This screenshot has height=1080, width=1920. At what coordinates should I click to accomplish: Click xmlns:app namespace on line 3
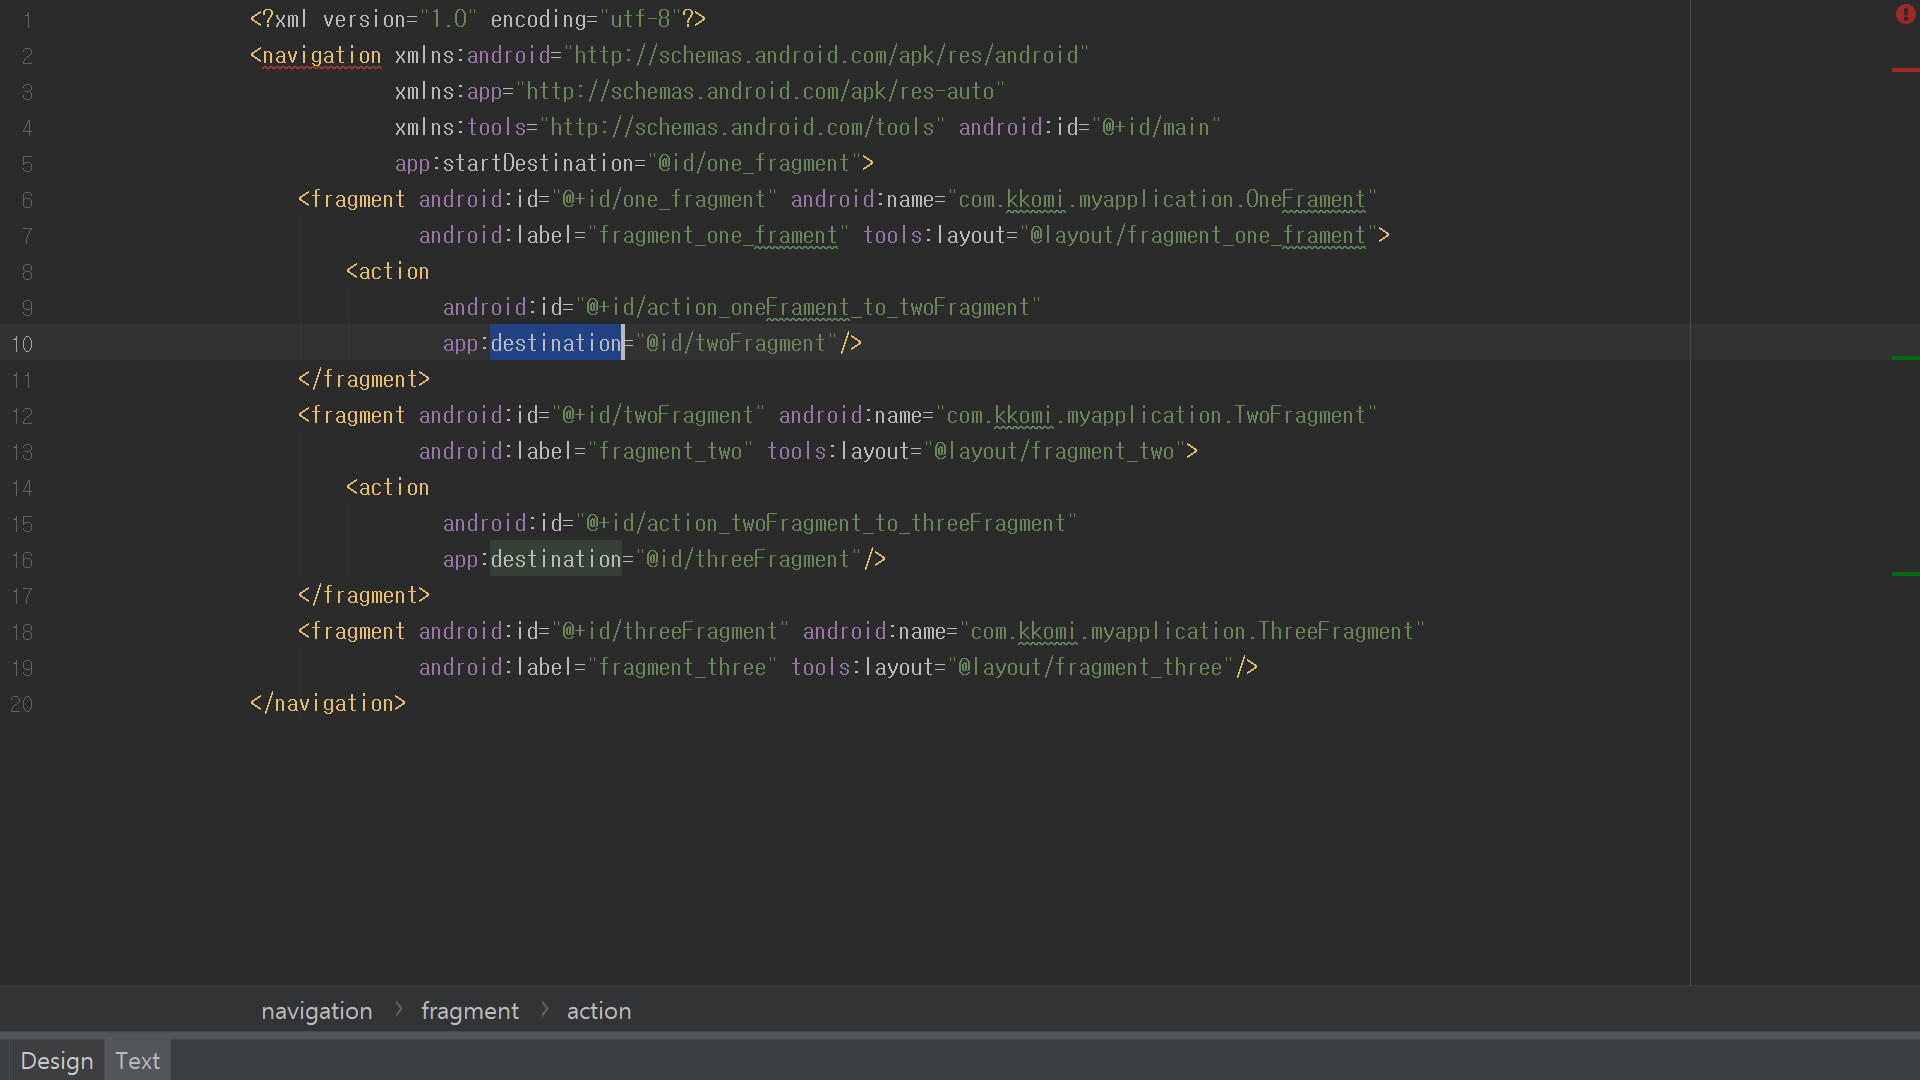(700, 91)
